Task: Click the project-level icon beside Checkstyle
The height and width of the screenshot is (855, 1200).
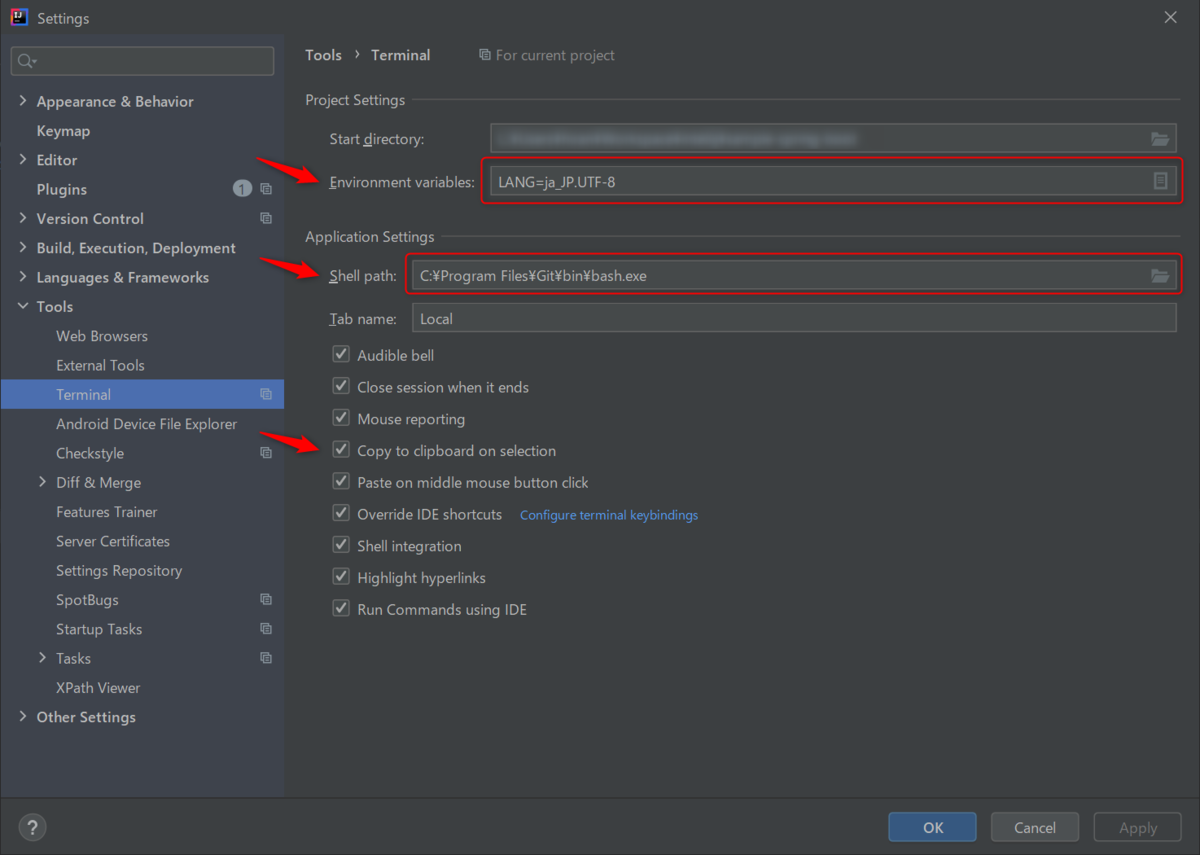Action: pyautogui.click(x=266, y=453)
